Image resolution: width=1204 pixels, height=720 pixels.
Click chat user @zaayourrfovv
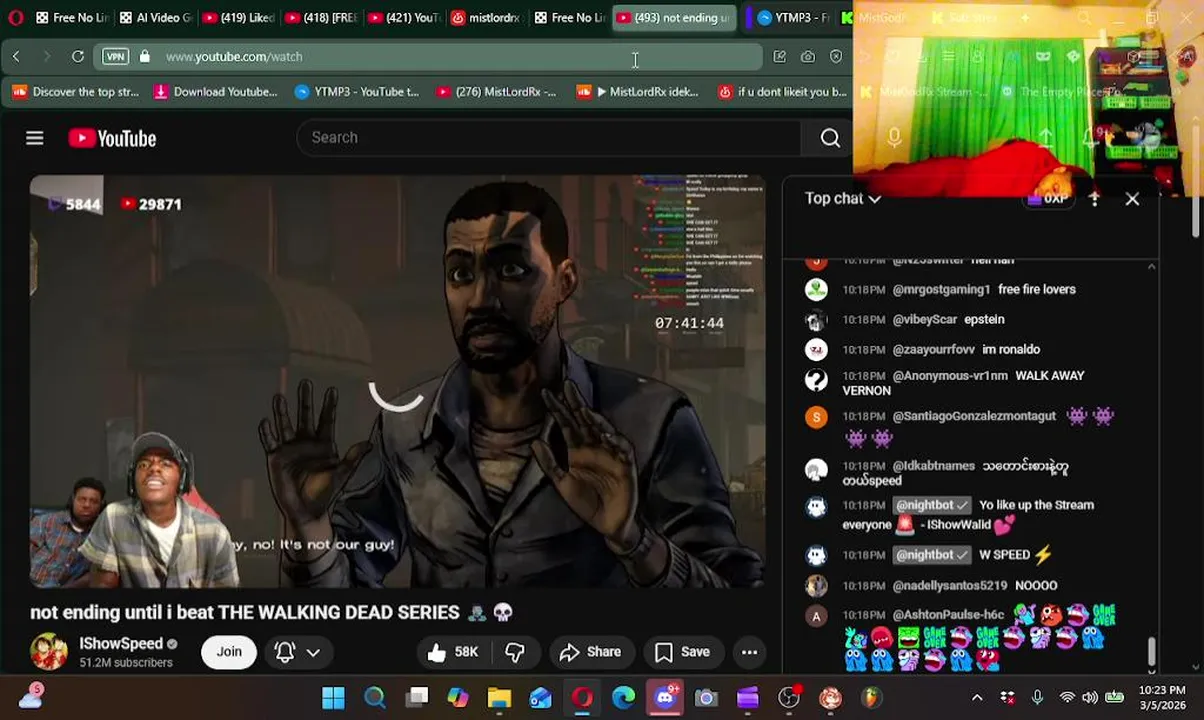[933, 349]
